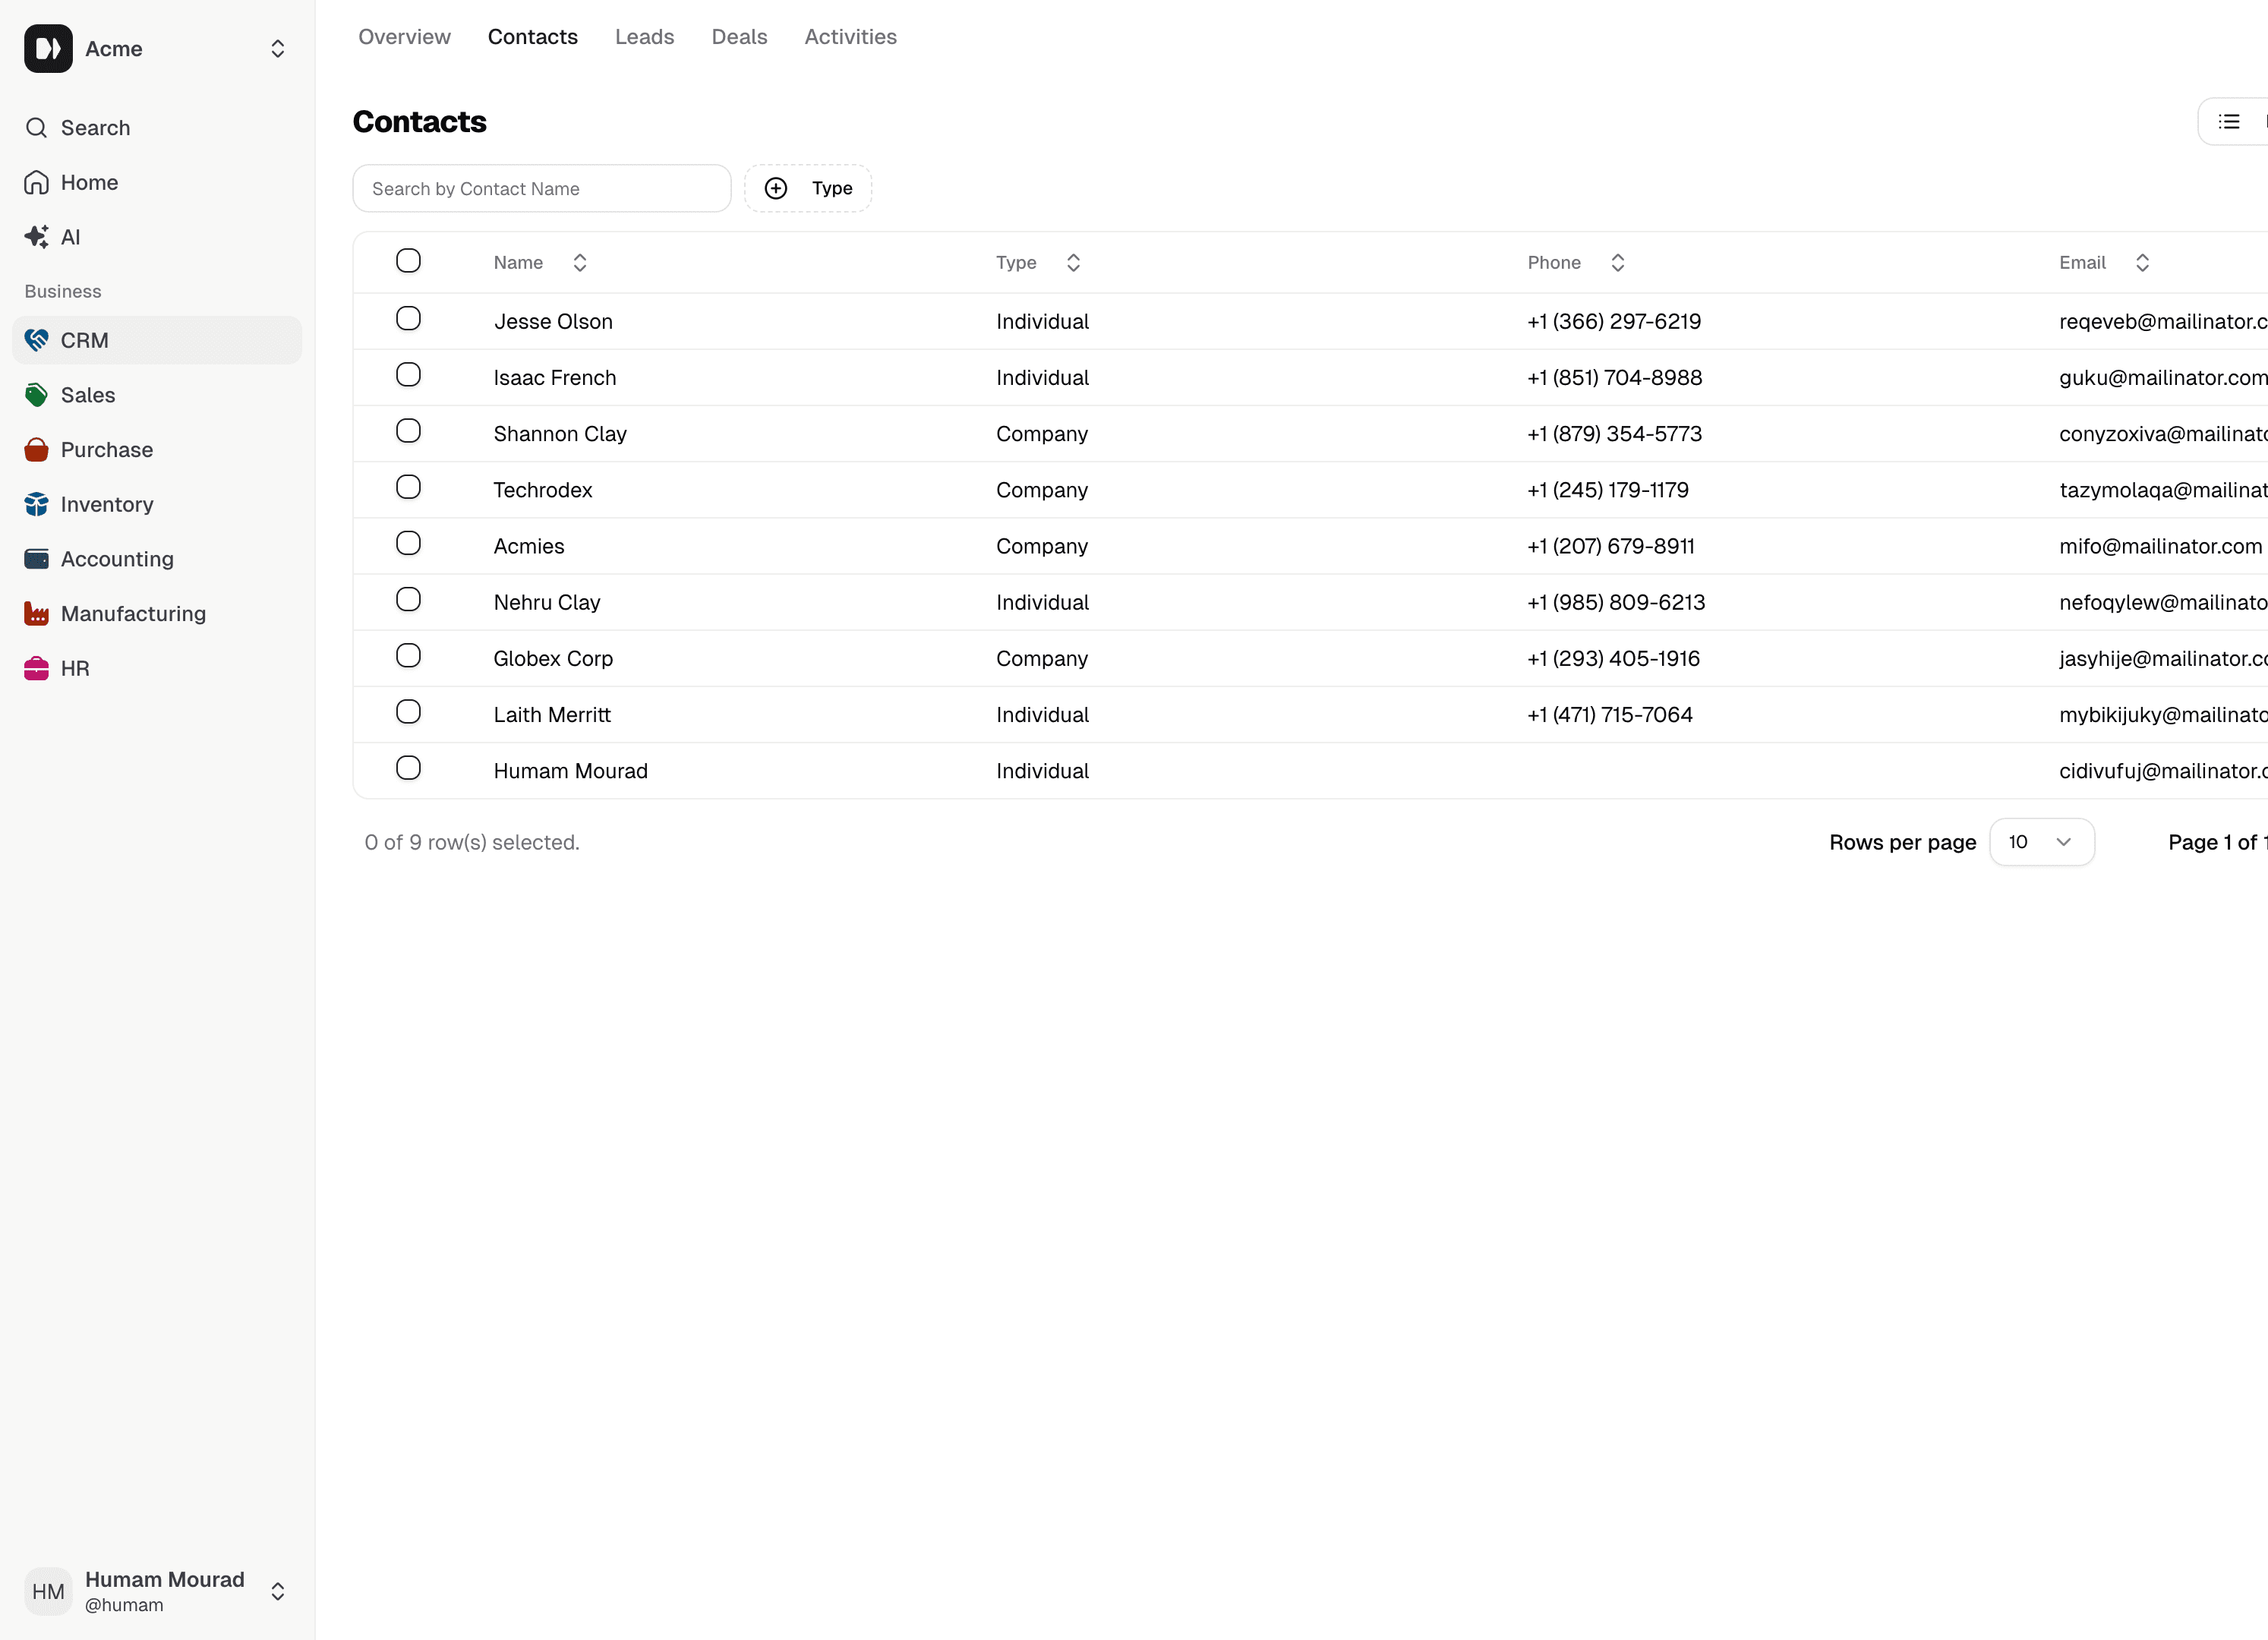2268x1640 pixels.
Task: Switch to the Deals tab
Action: point(740,37)
